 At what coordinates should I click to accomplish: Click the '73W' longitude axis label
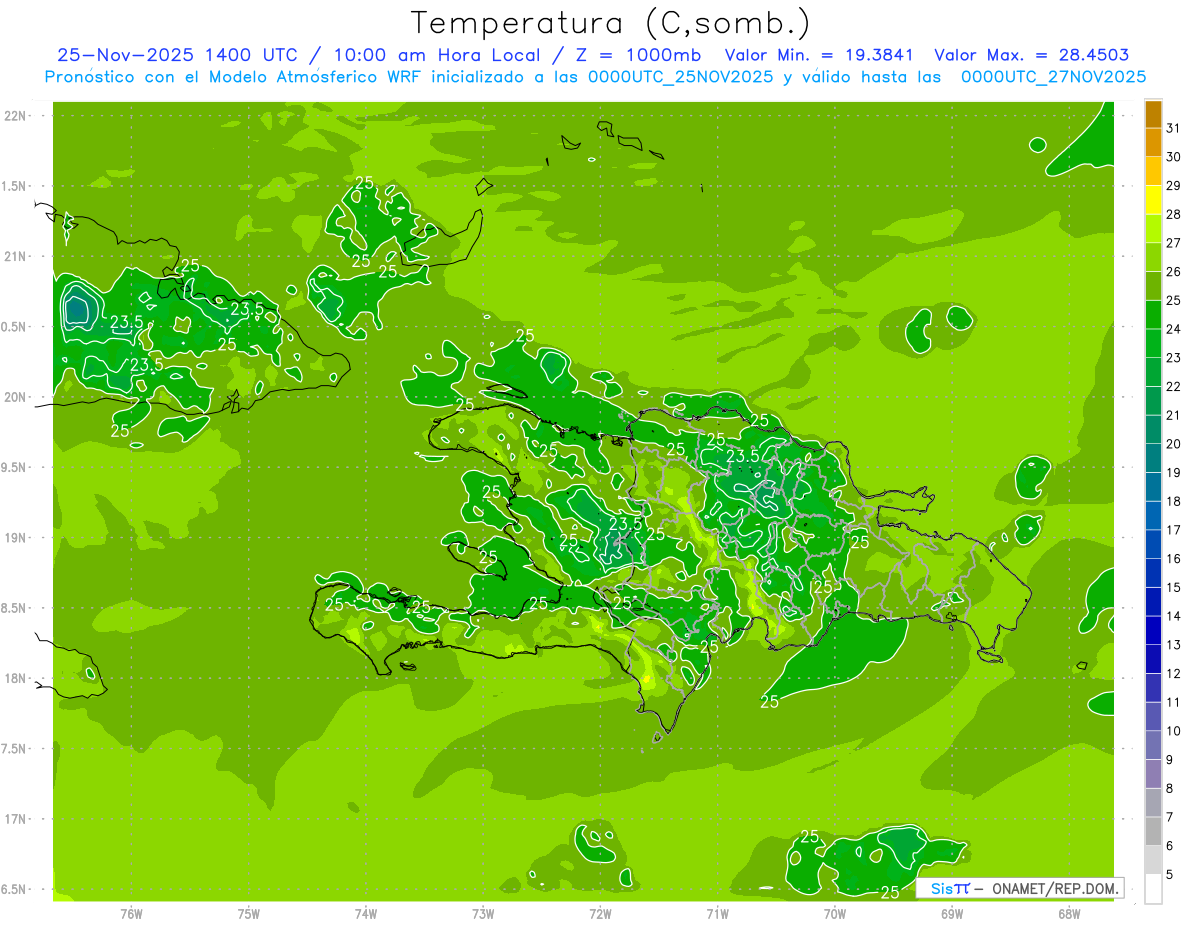click(x=483, y=913)
